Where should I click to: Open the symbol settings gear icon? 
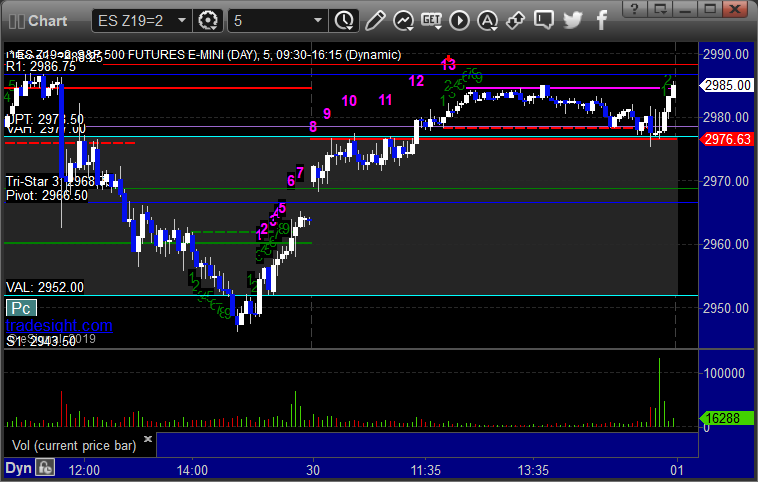[x=208, y=21]
